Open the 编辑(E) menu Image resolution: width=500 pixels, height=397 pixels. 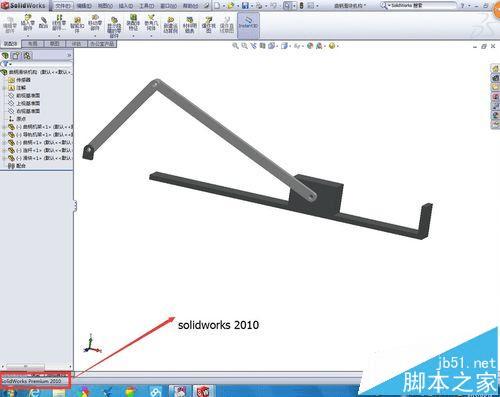coord(84,6)
